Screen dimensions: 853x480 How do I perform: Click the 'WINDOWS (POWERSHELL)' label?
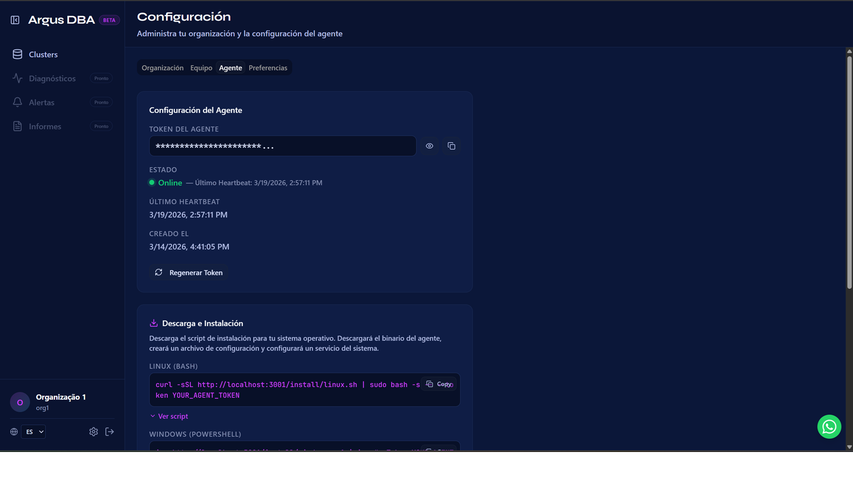point(195,434)
